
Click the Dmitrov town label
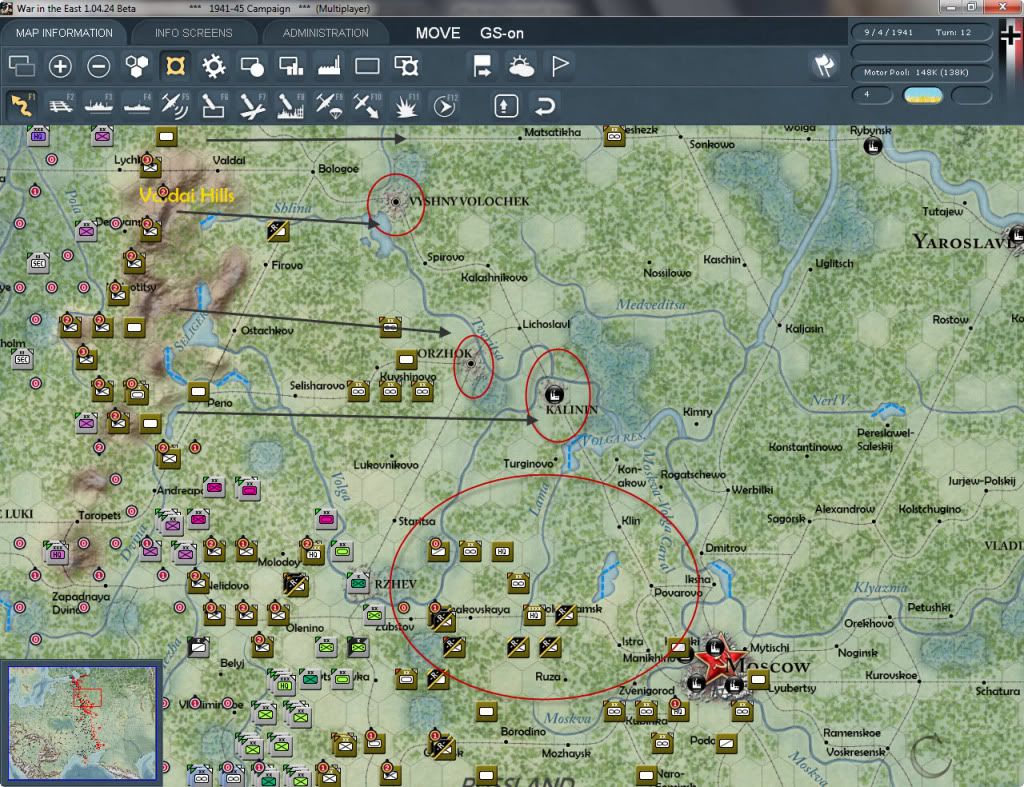[726, 548]
